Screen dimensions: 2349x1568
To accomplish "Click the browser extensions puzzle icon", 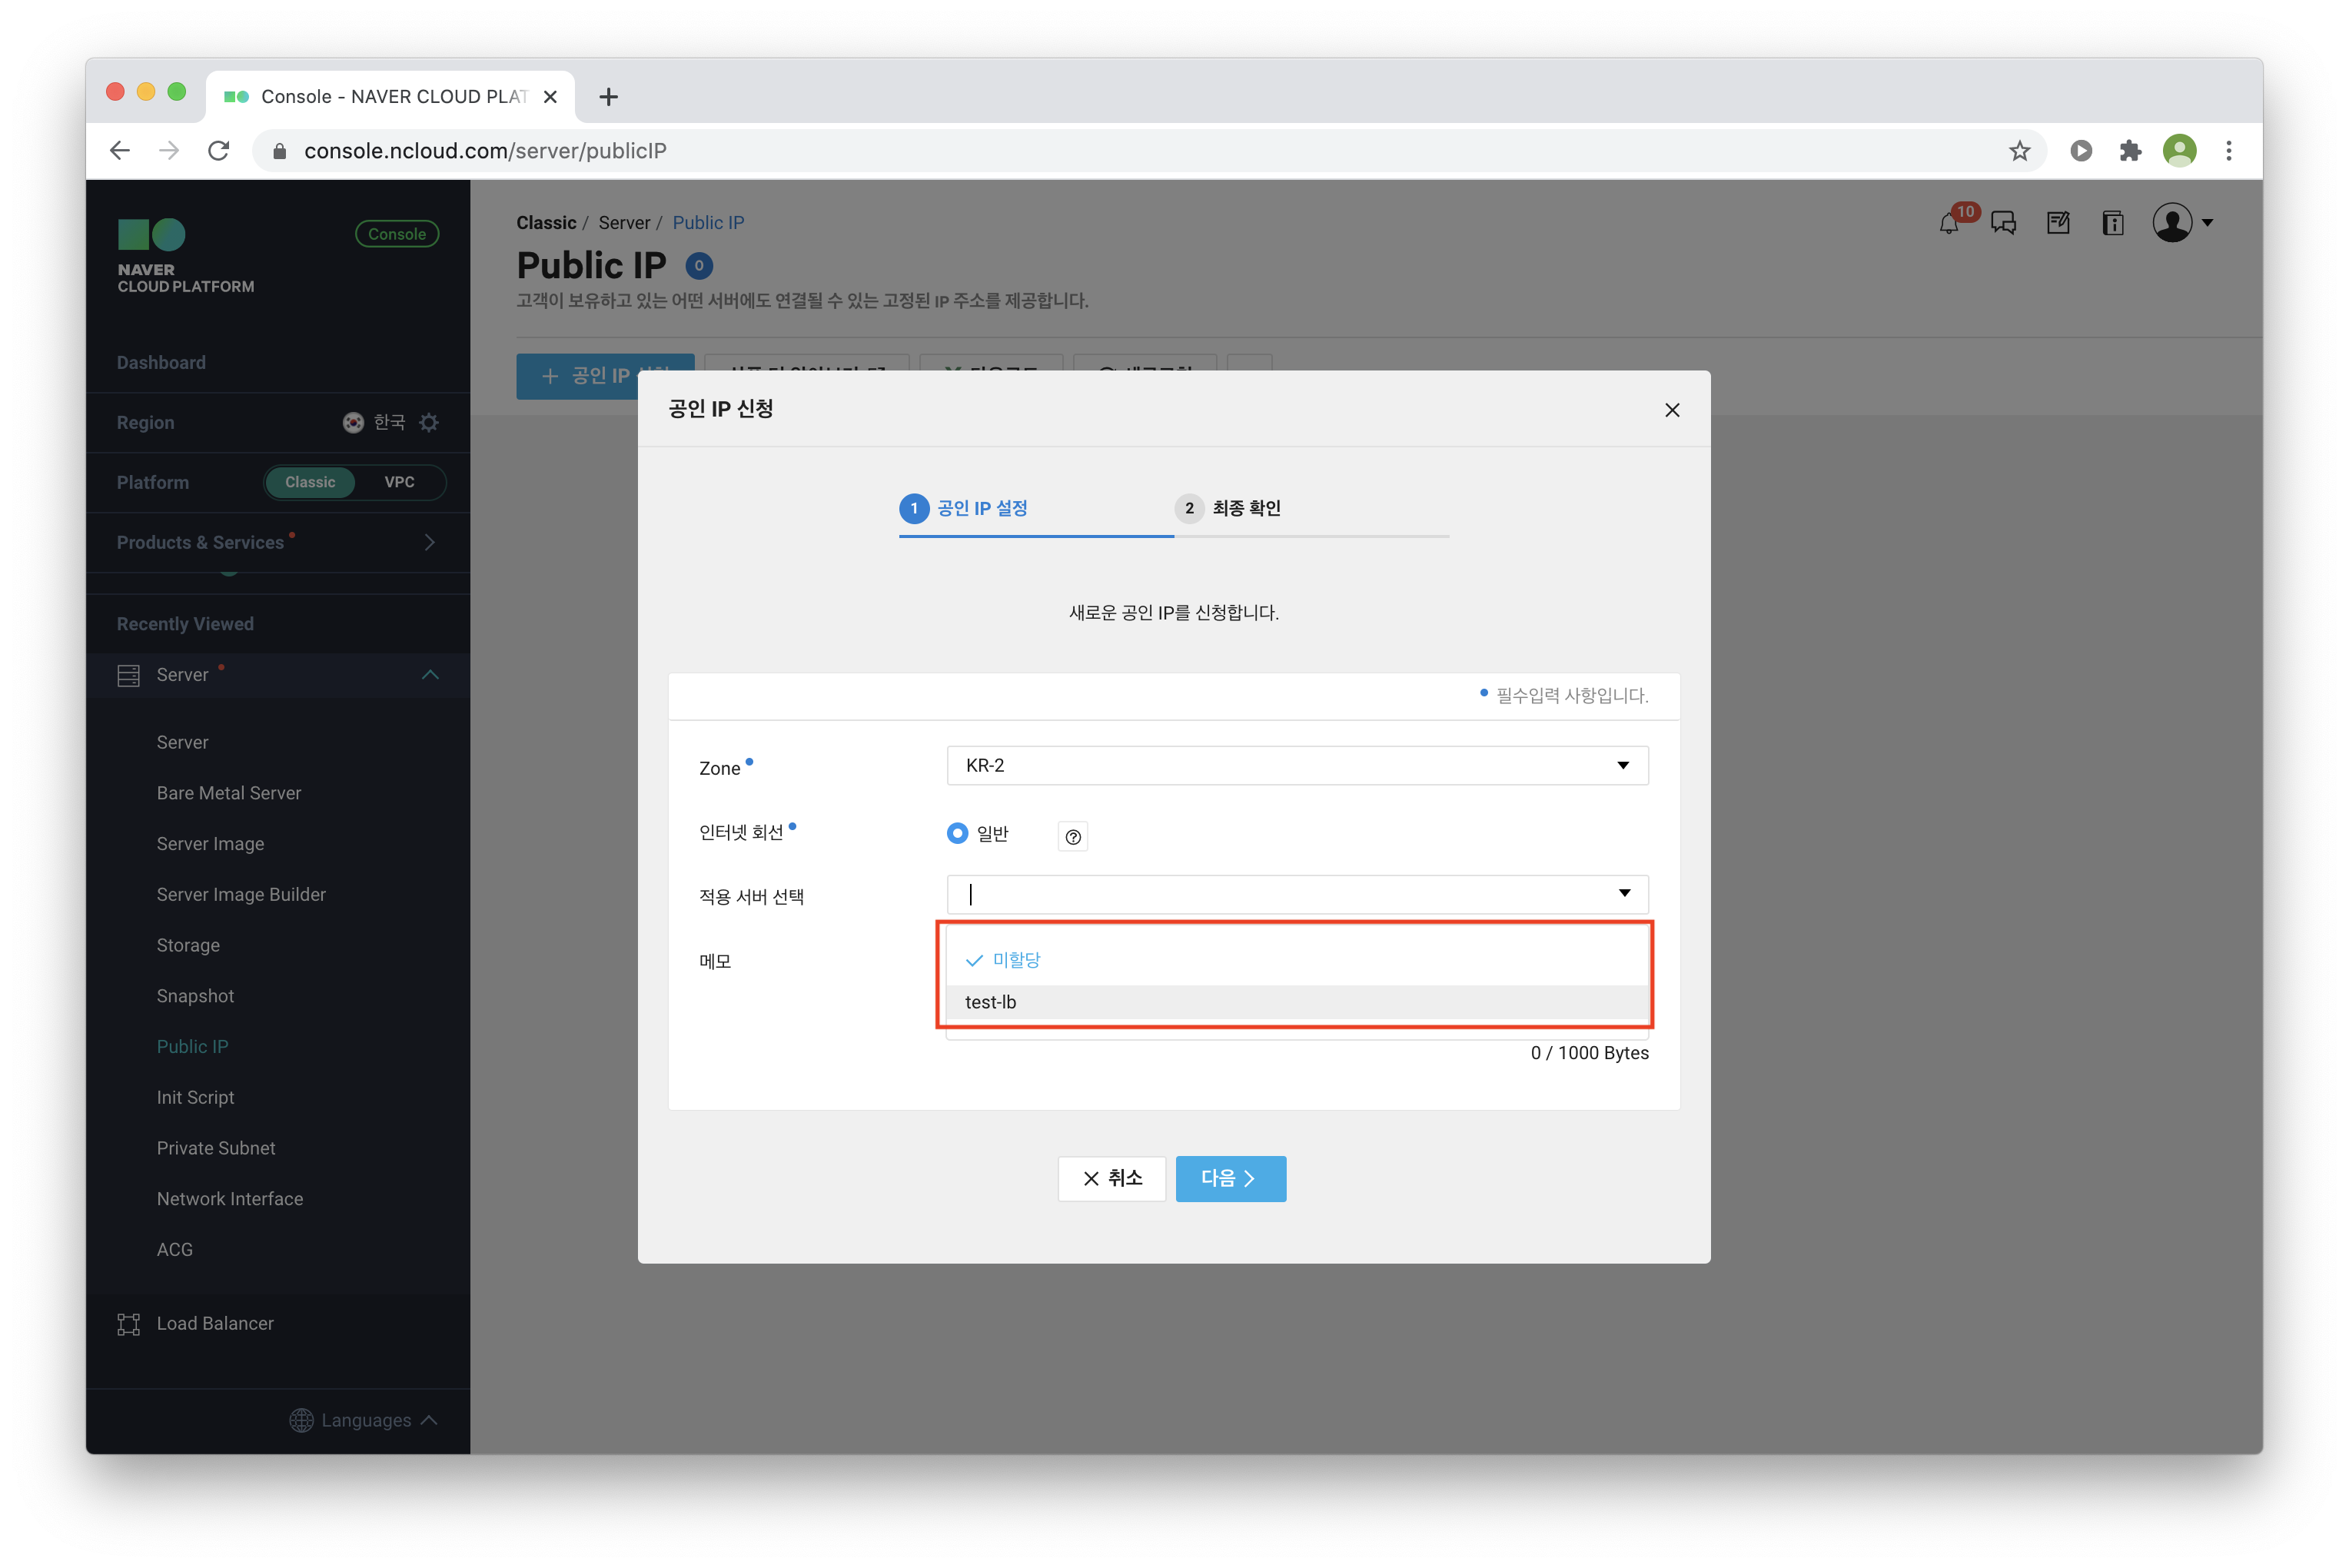I will pyautogui.click(x=2130, y=151).
